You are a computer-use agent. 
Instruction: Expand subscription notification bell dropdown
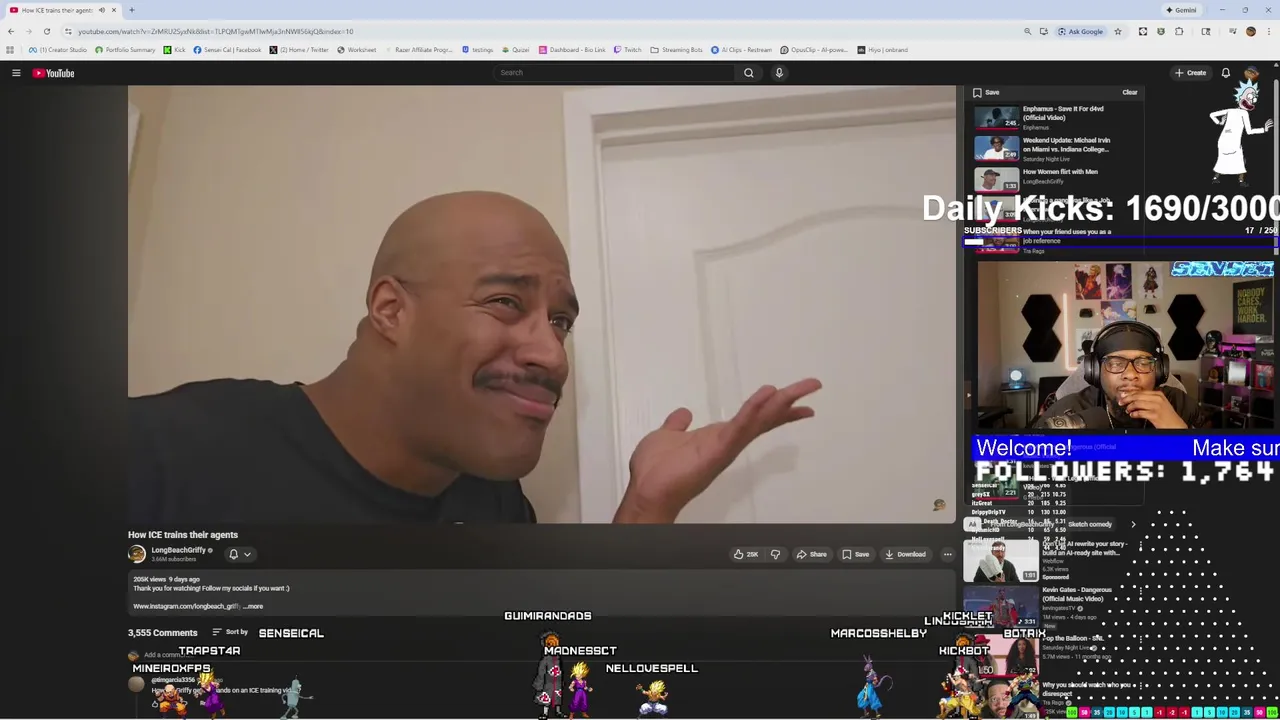(240, 554)
